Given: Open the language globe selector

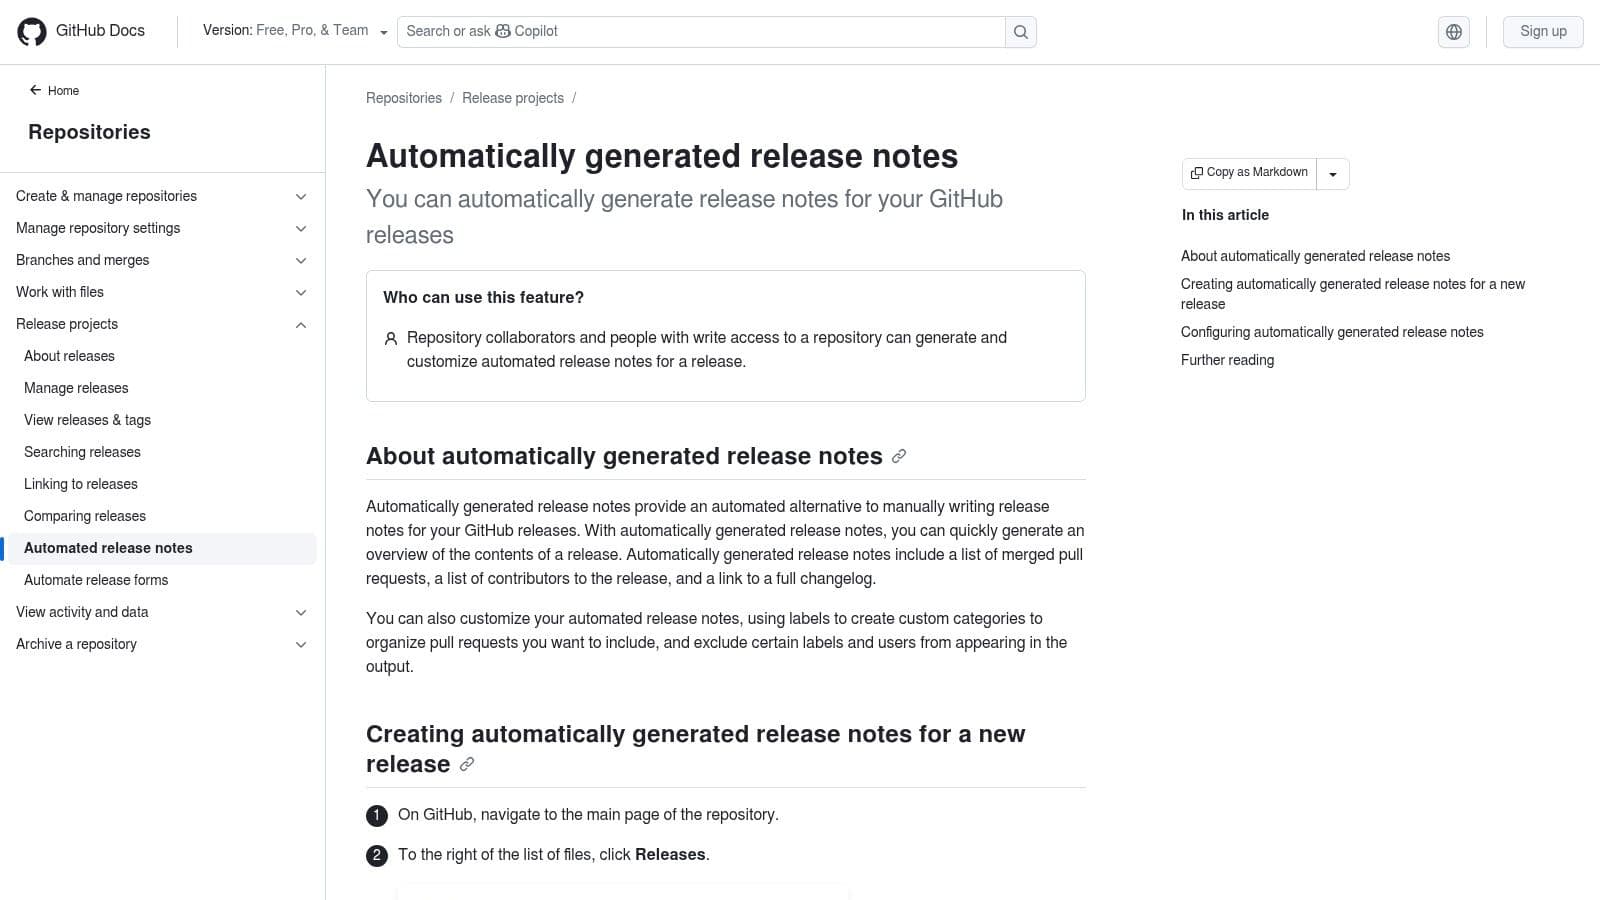Looking at the screenshot, I should coord(1454,32).
